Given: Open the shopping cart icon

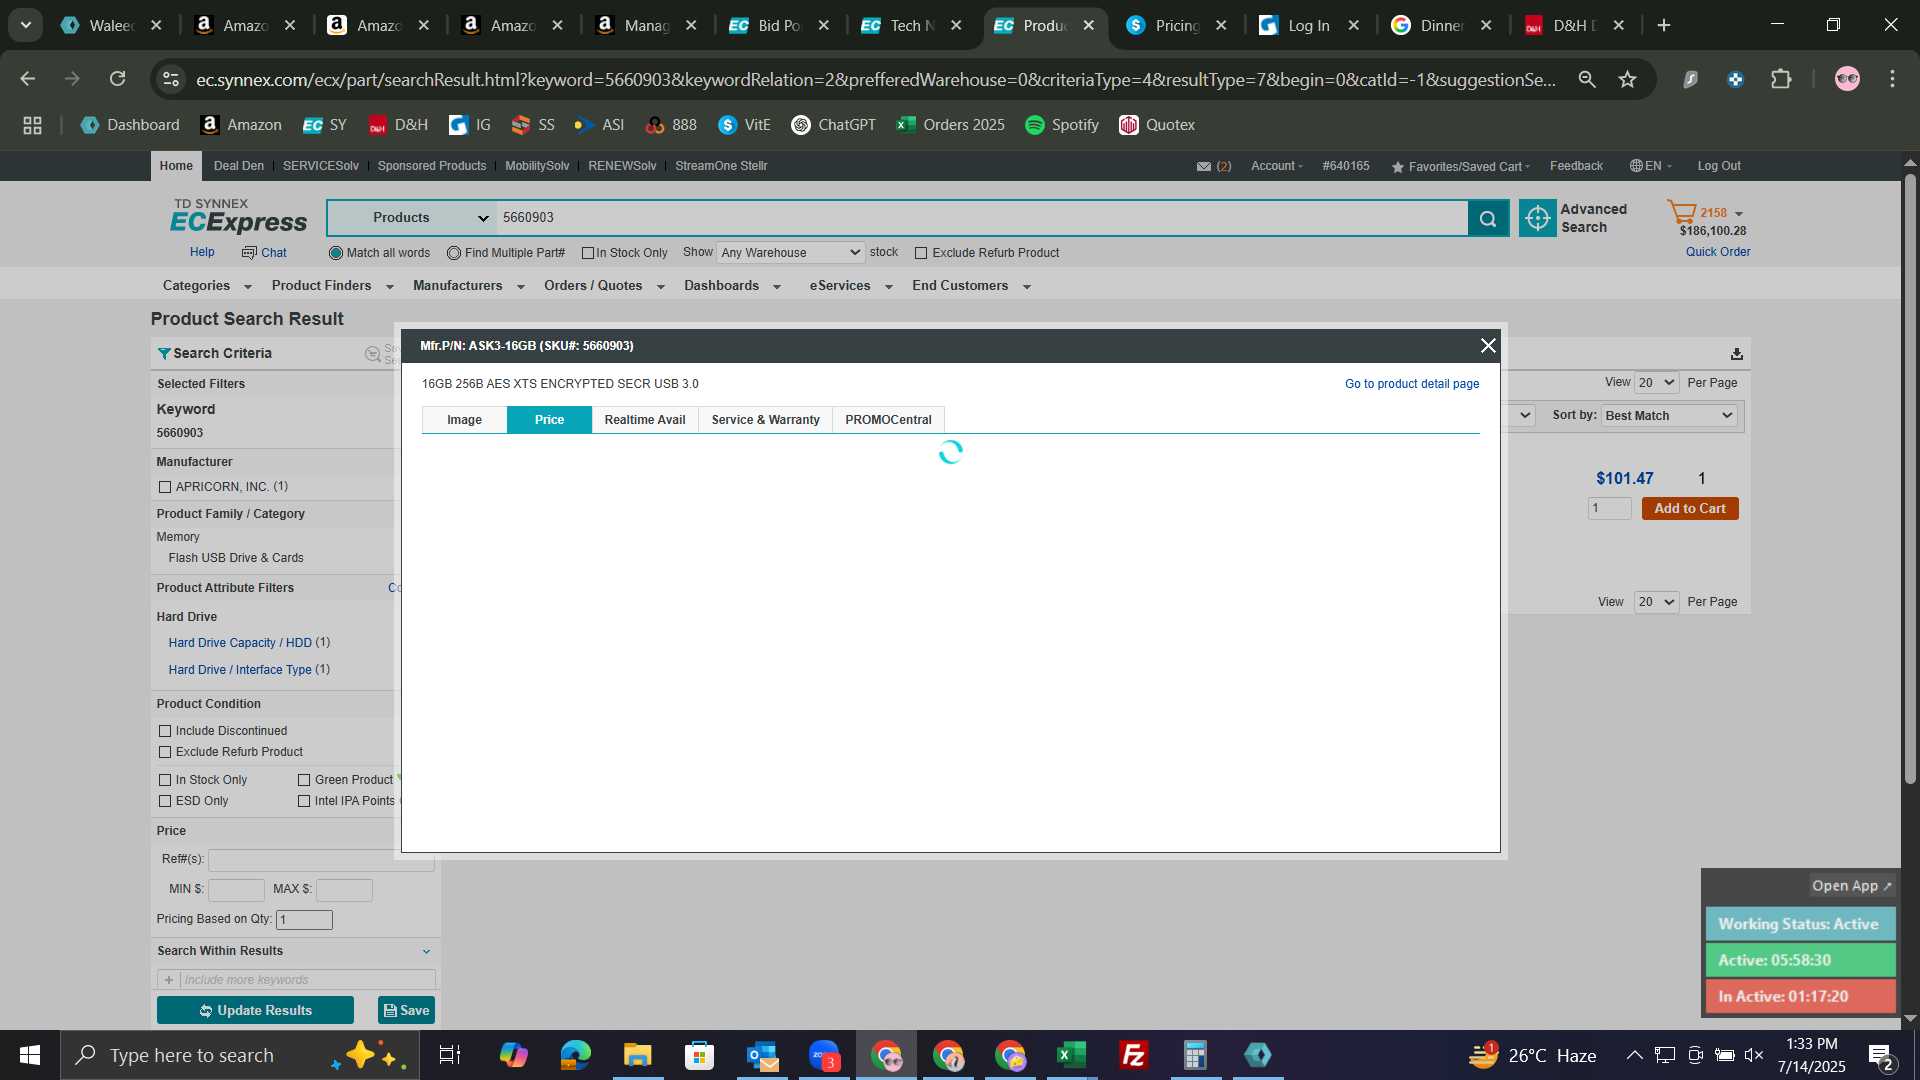Looking at the screenshot, I should (x=1681, y=213).
